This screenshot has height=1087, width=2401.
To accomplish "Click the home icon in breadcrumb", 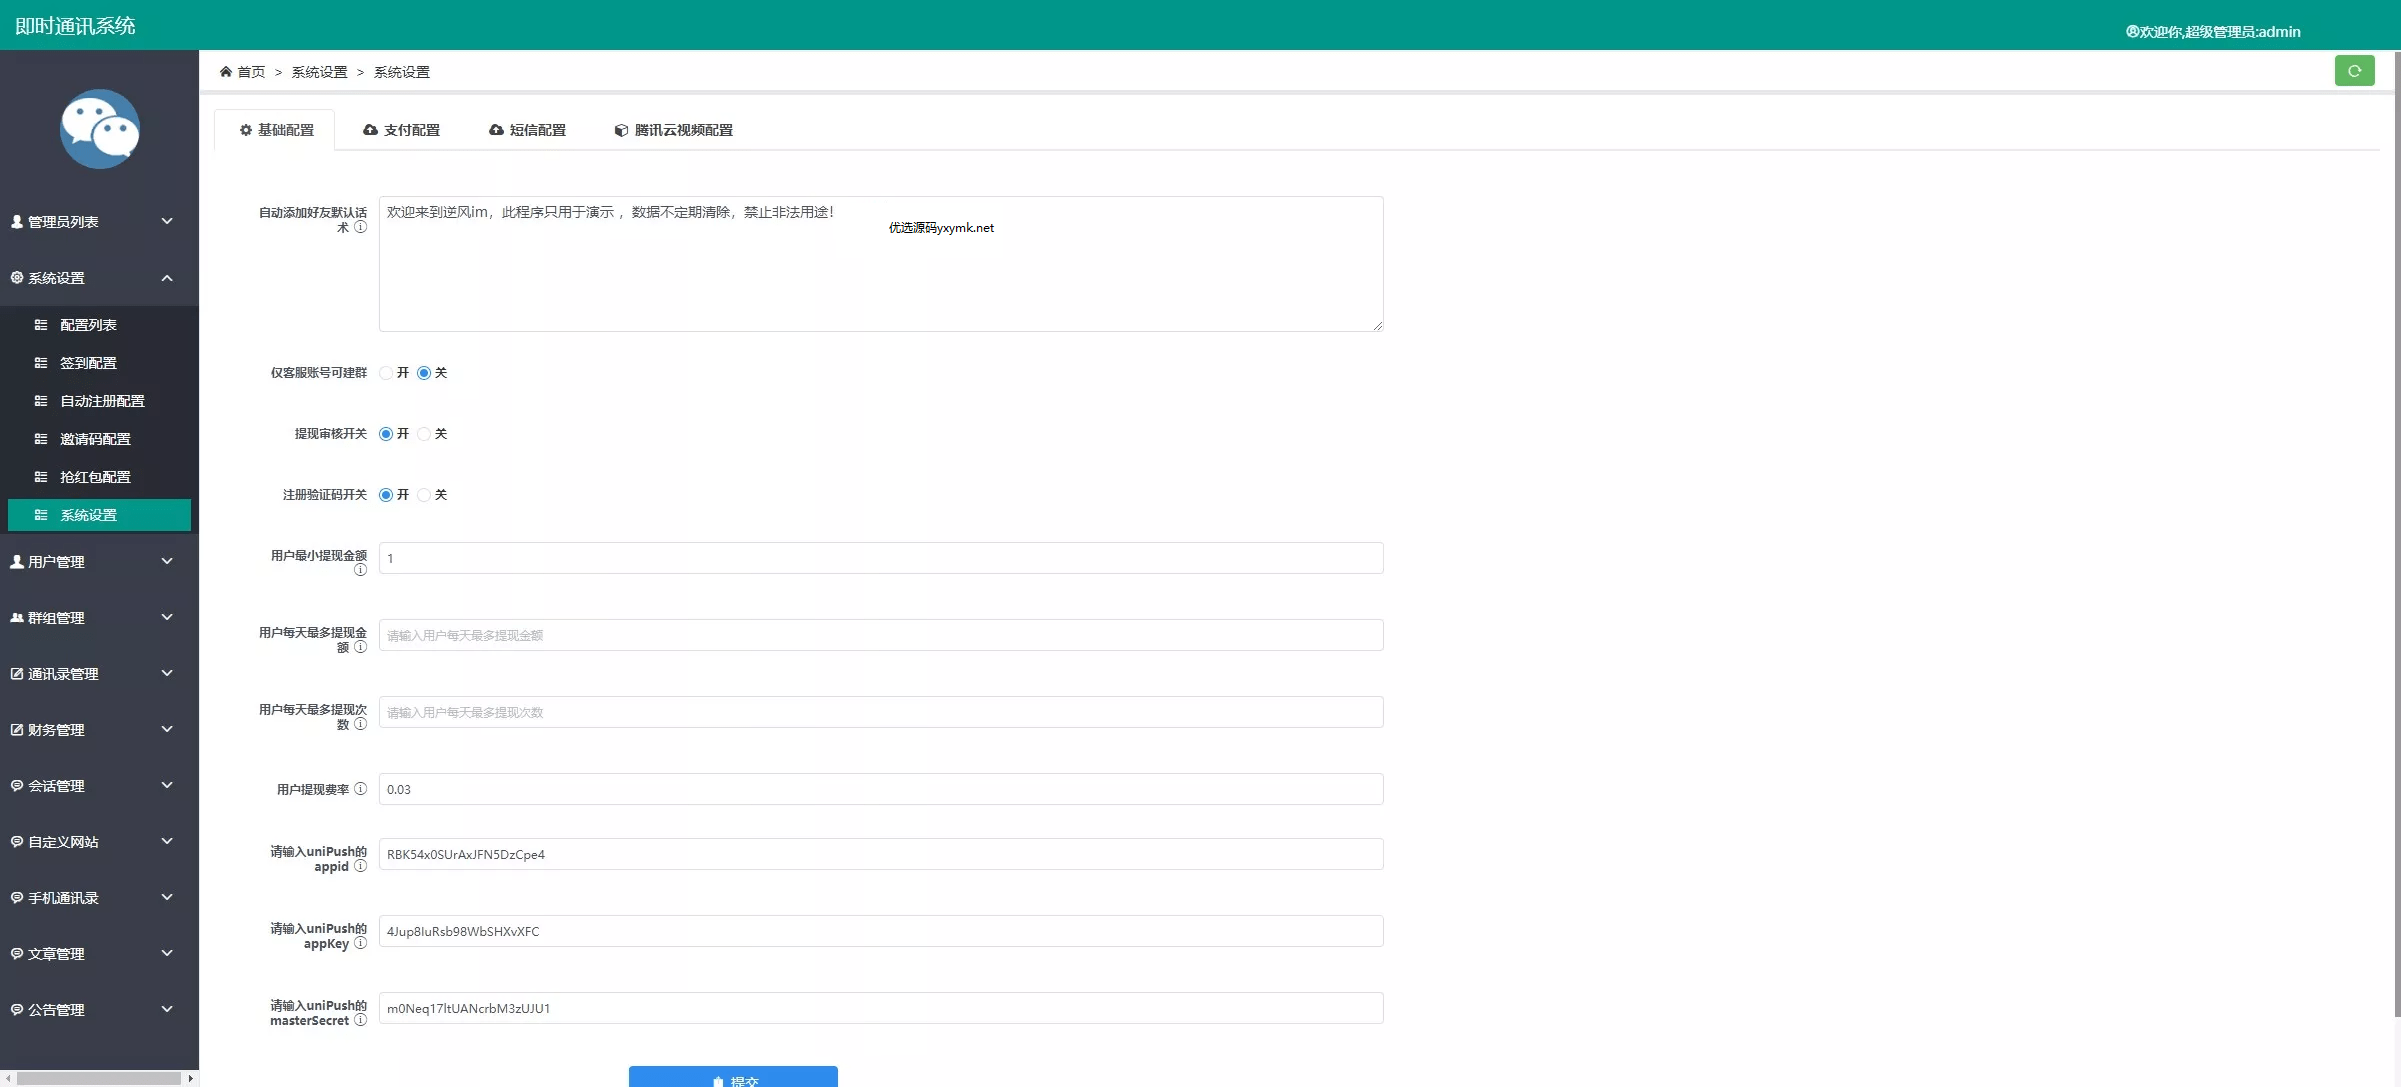I will point(226,72).
